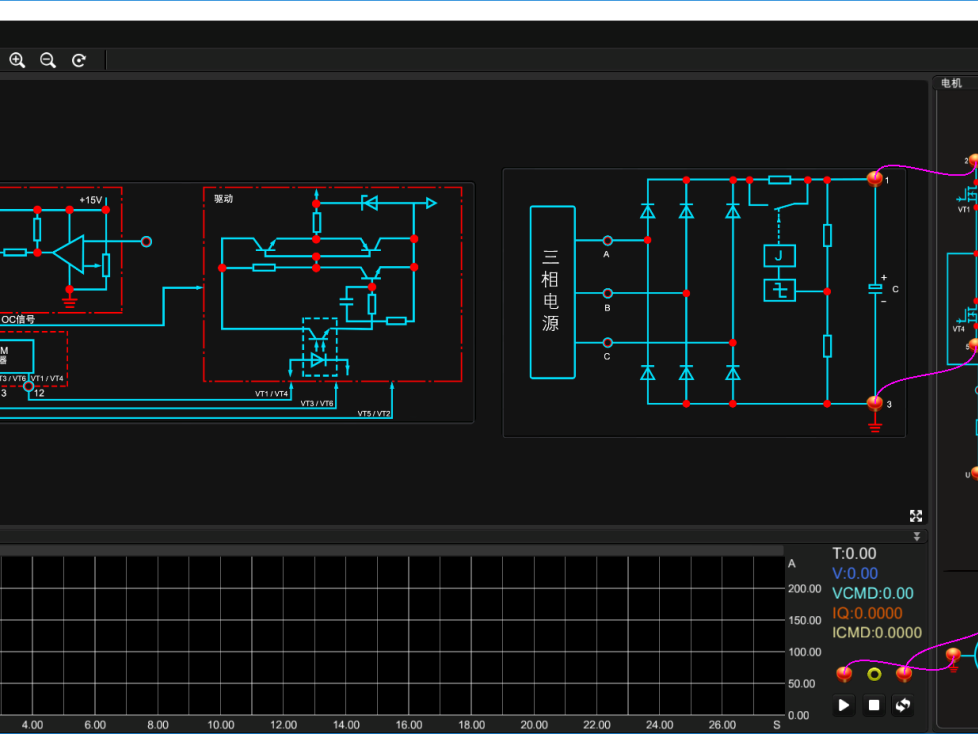Click the capacitor C symbol
The width and height of the screenshot is (978, 734).
coord(876,288)
